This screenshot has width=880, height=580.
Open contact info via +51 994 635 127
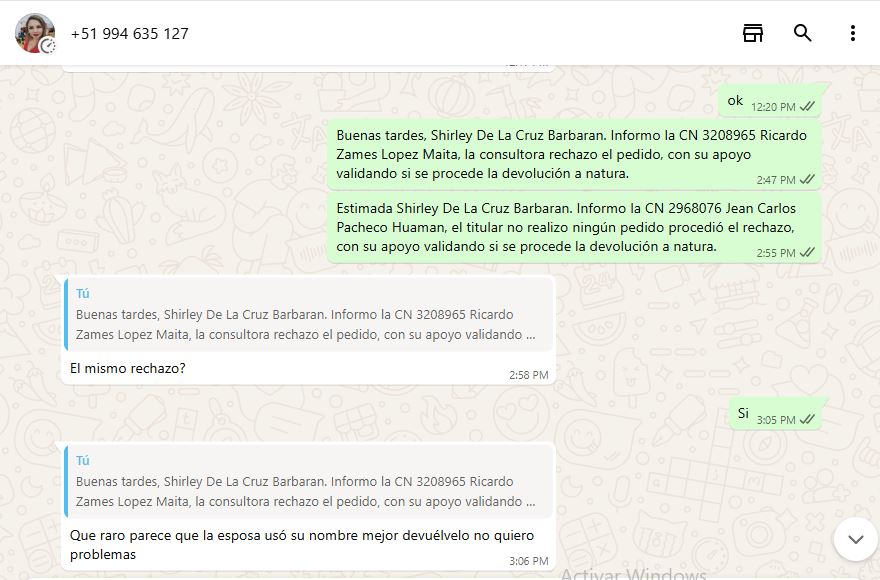[x=129, y=34]
